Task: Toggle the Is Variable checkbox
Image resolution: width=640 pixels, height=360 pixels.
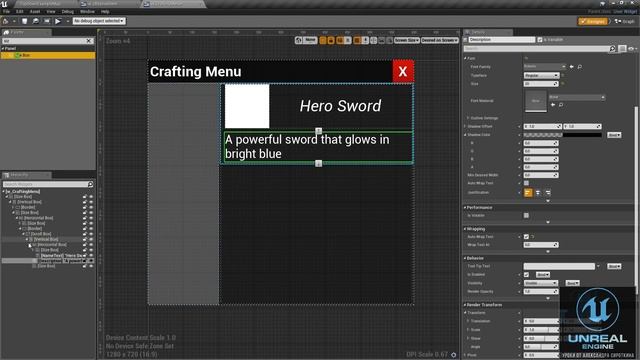Action: click(x=540, y=40)
